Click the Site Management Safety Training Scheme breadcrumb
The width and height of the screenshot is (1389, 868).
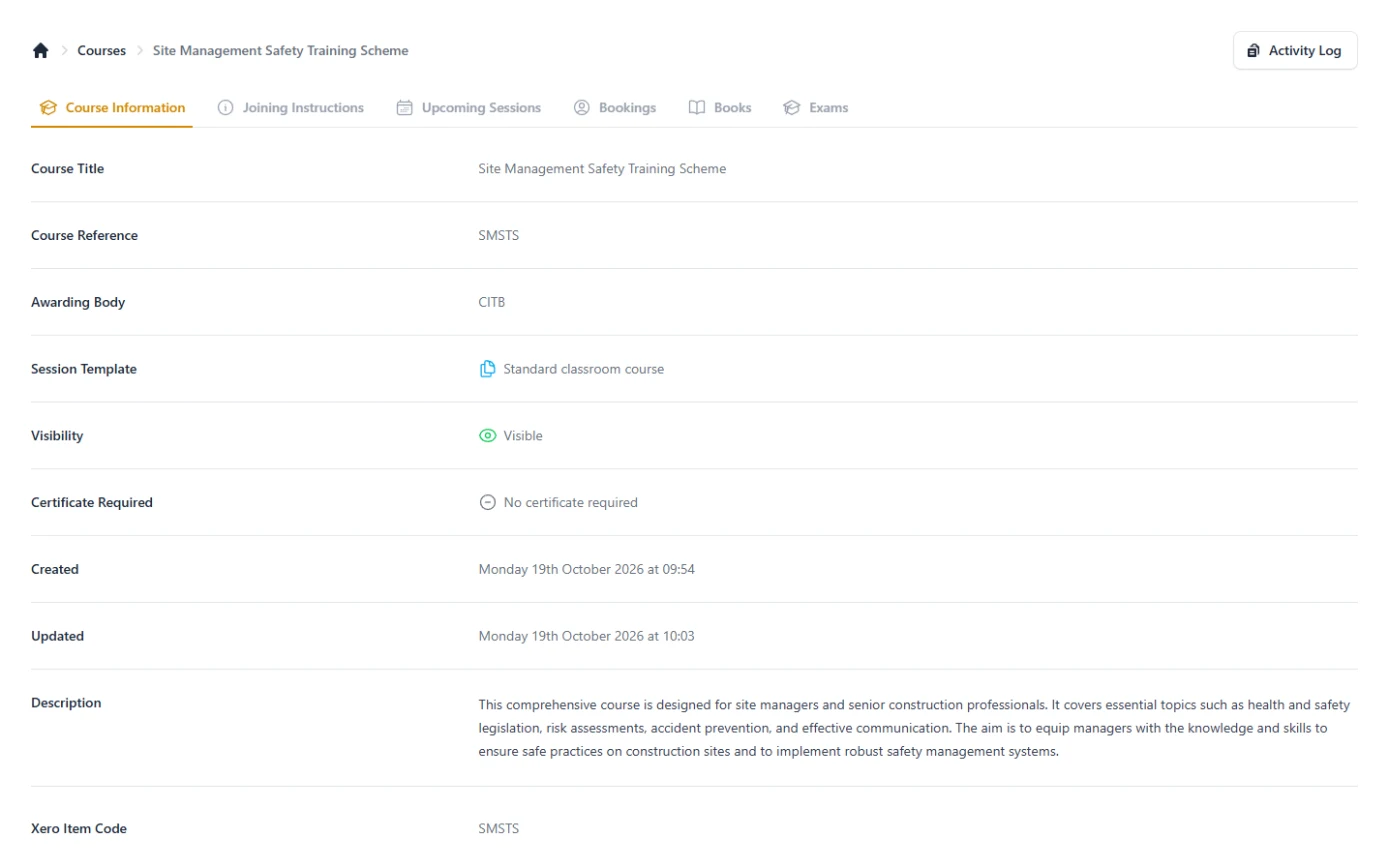[281, 51]
